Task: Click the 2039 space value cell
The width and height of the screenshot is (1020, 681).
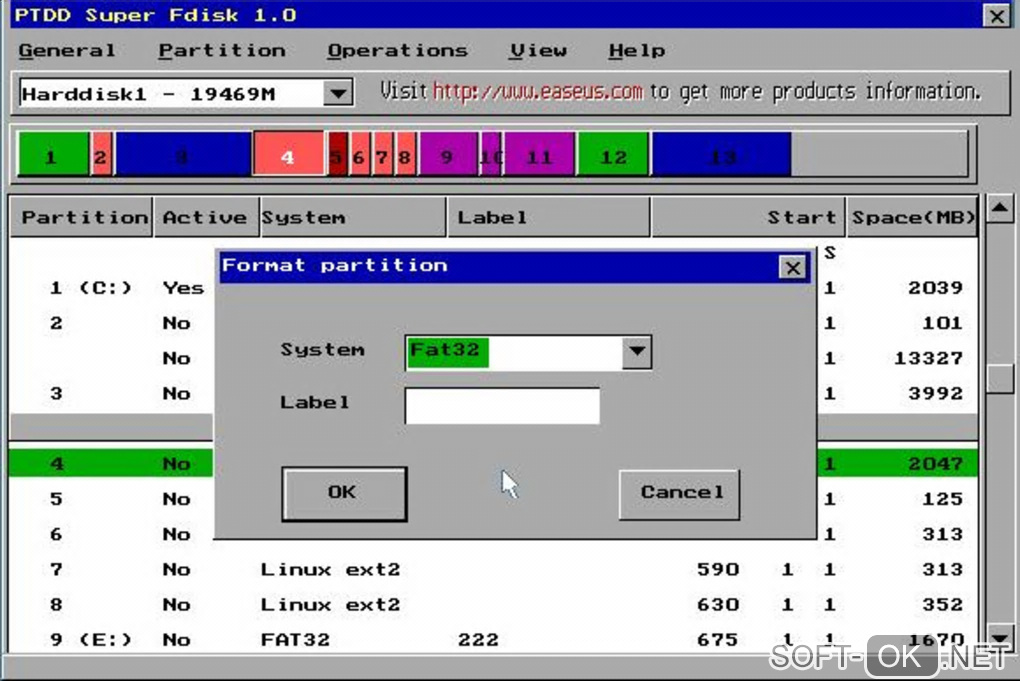Action: click(935, 287)
